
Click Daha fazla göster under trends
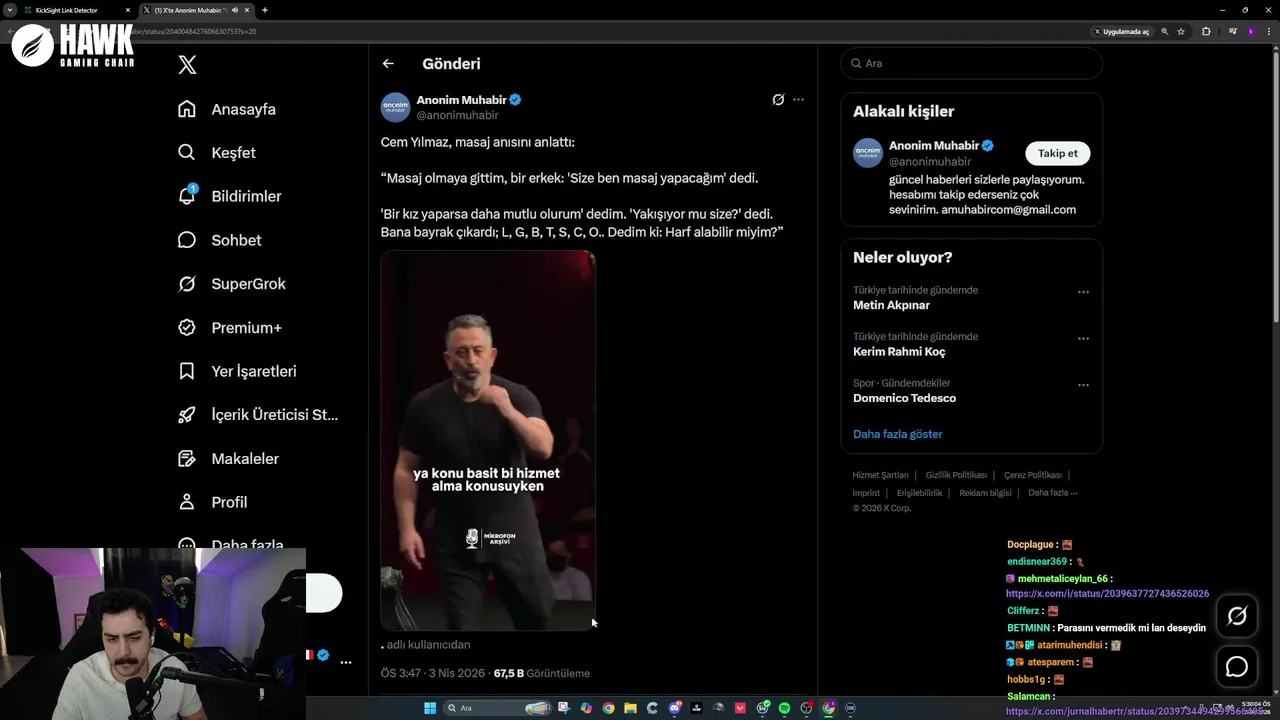point(897,434)
